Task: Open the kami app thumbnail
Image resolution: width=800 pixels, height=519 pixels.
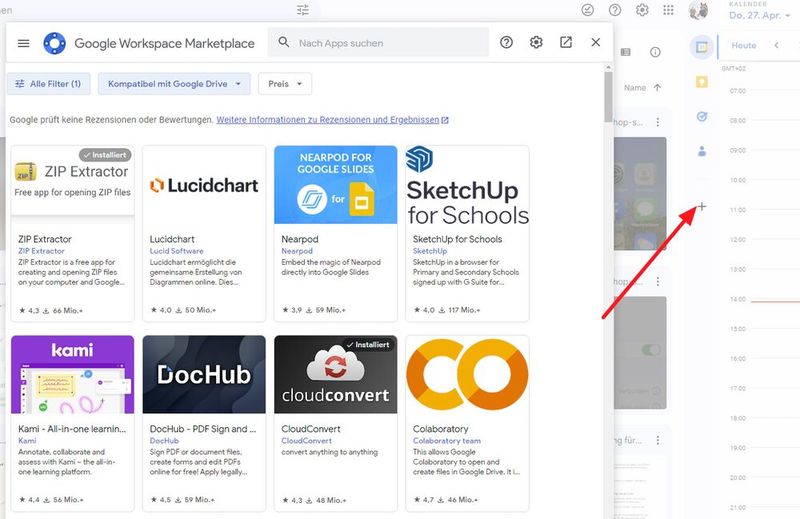Action: pyautogui.click(x=72, y=375)
